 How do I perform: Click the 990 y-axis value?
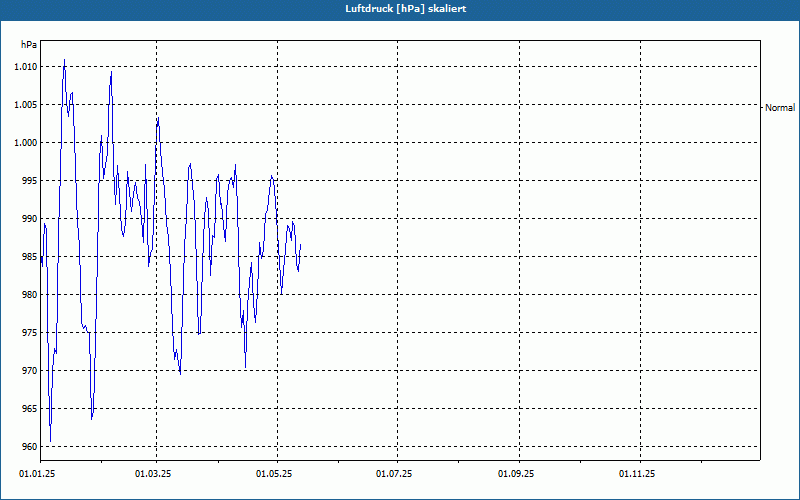tap(30, 219)
